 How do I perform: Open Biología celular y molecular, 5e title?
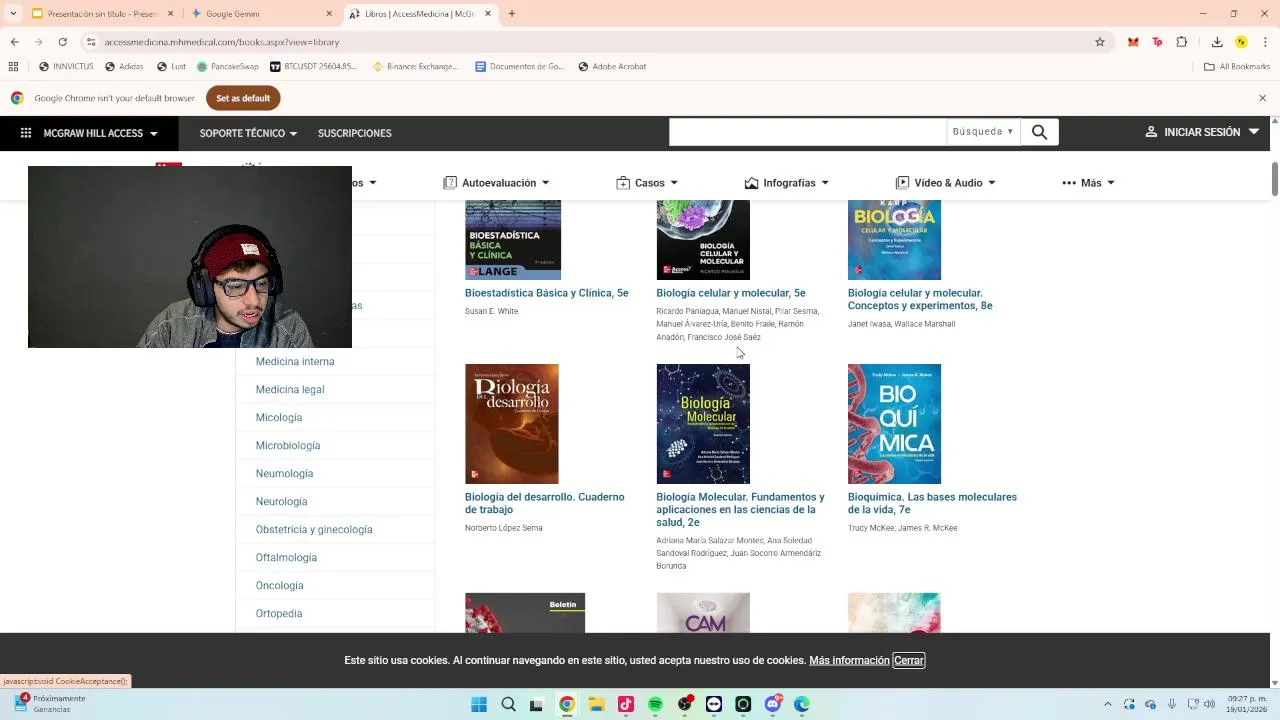coord(731,293)
